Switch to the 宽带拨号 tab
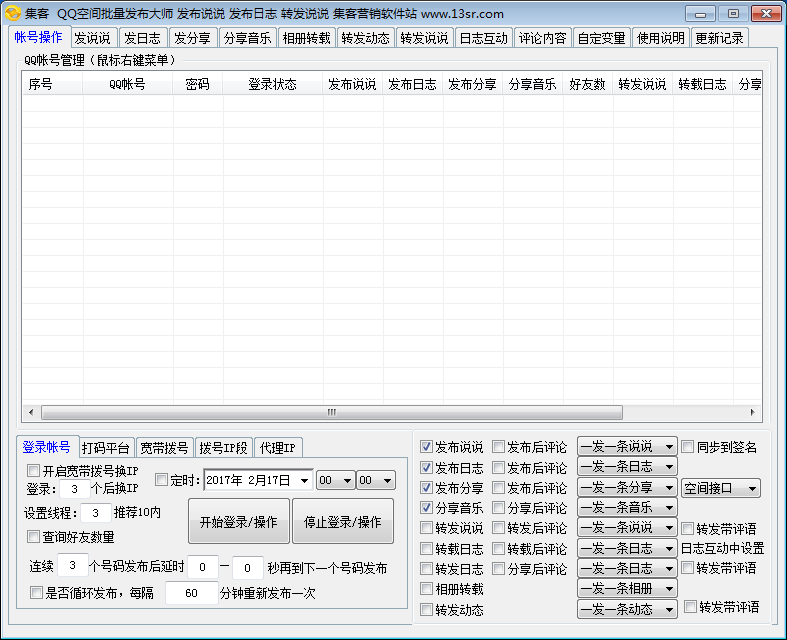This screenshot has height=640, width=787. [164, 448]
